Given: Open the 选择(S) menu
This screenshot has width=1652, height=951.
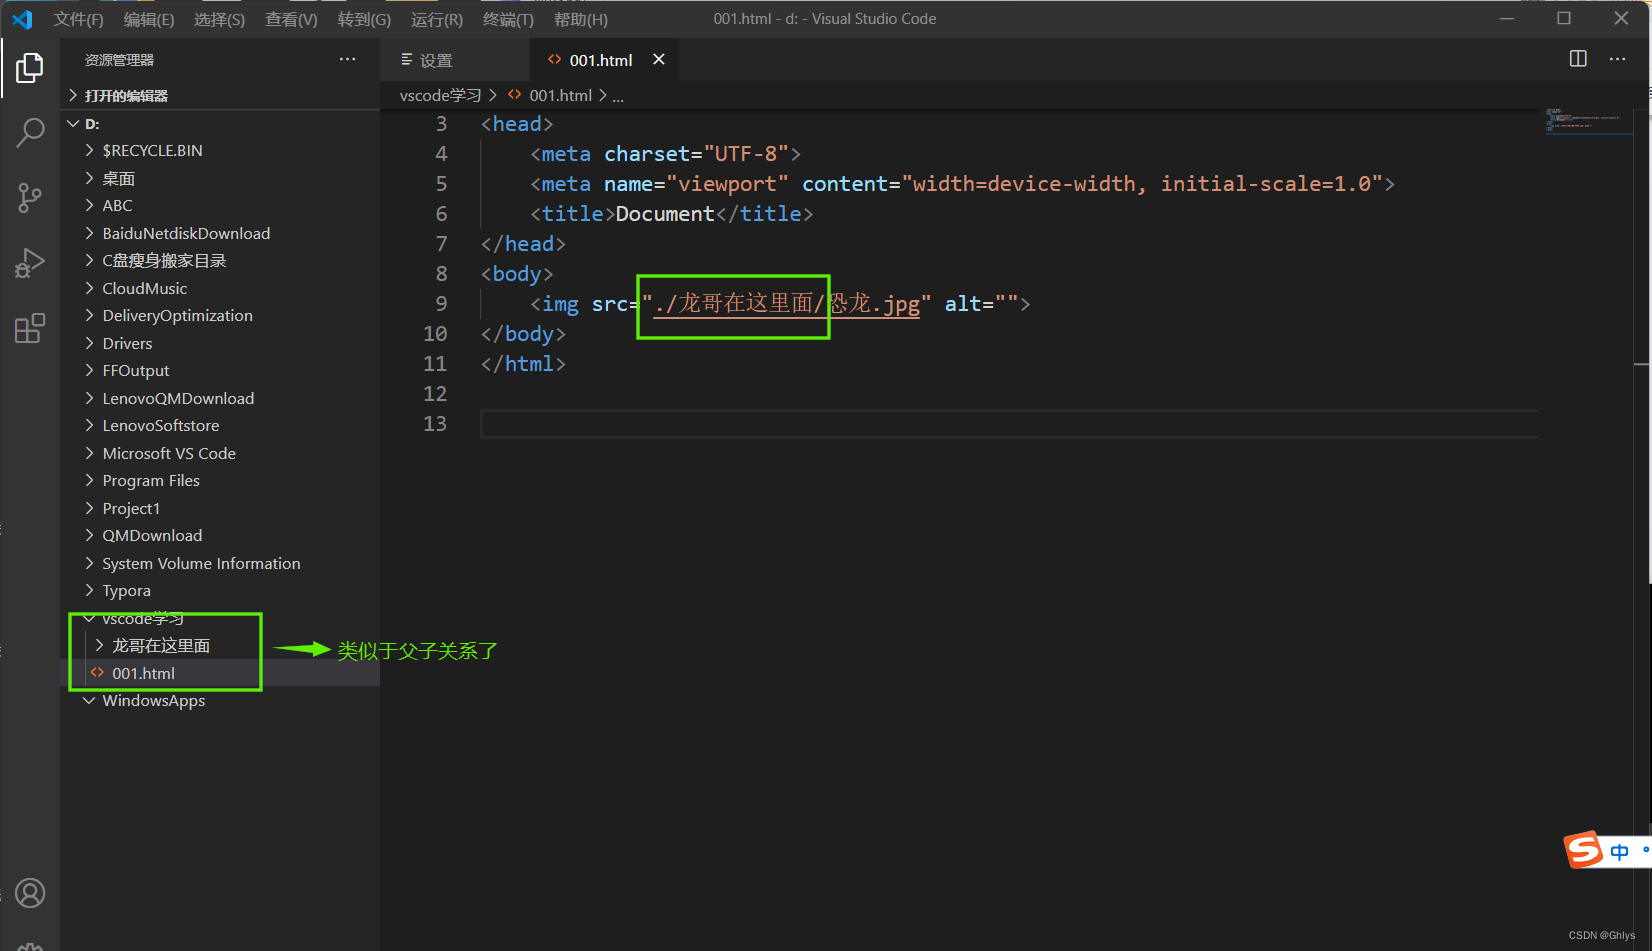Looking at the screenshot, I should click(219, 19).
